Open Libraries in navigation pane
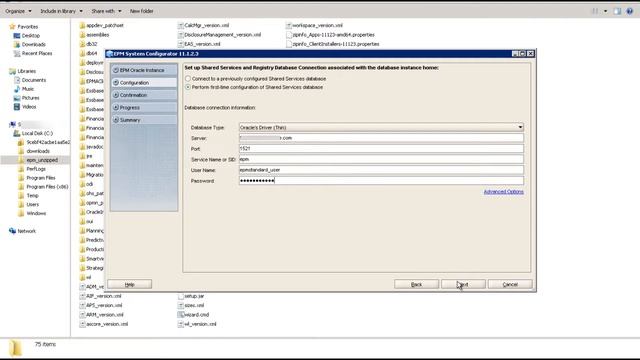640x360 pixels. coord(23,71)
